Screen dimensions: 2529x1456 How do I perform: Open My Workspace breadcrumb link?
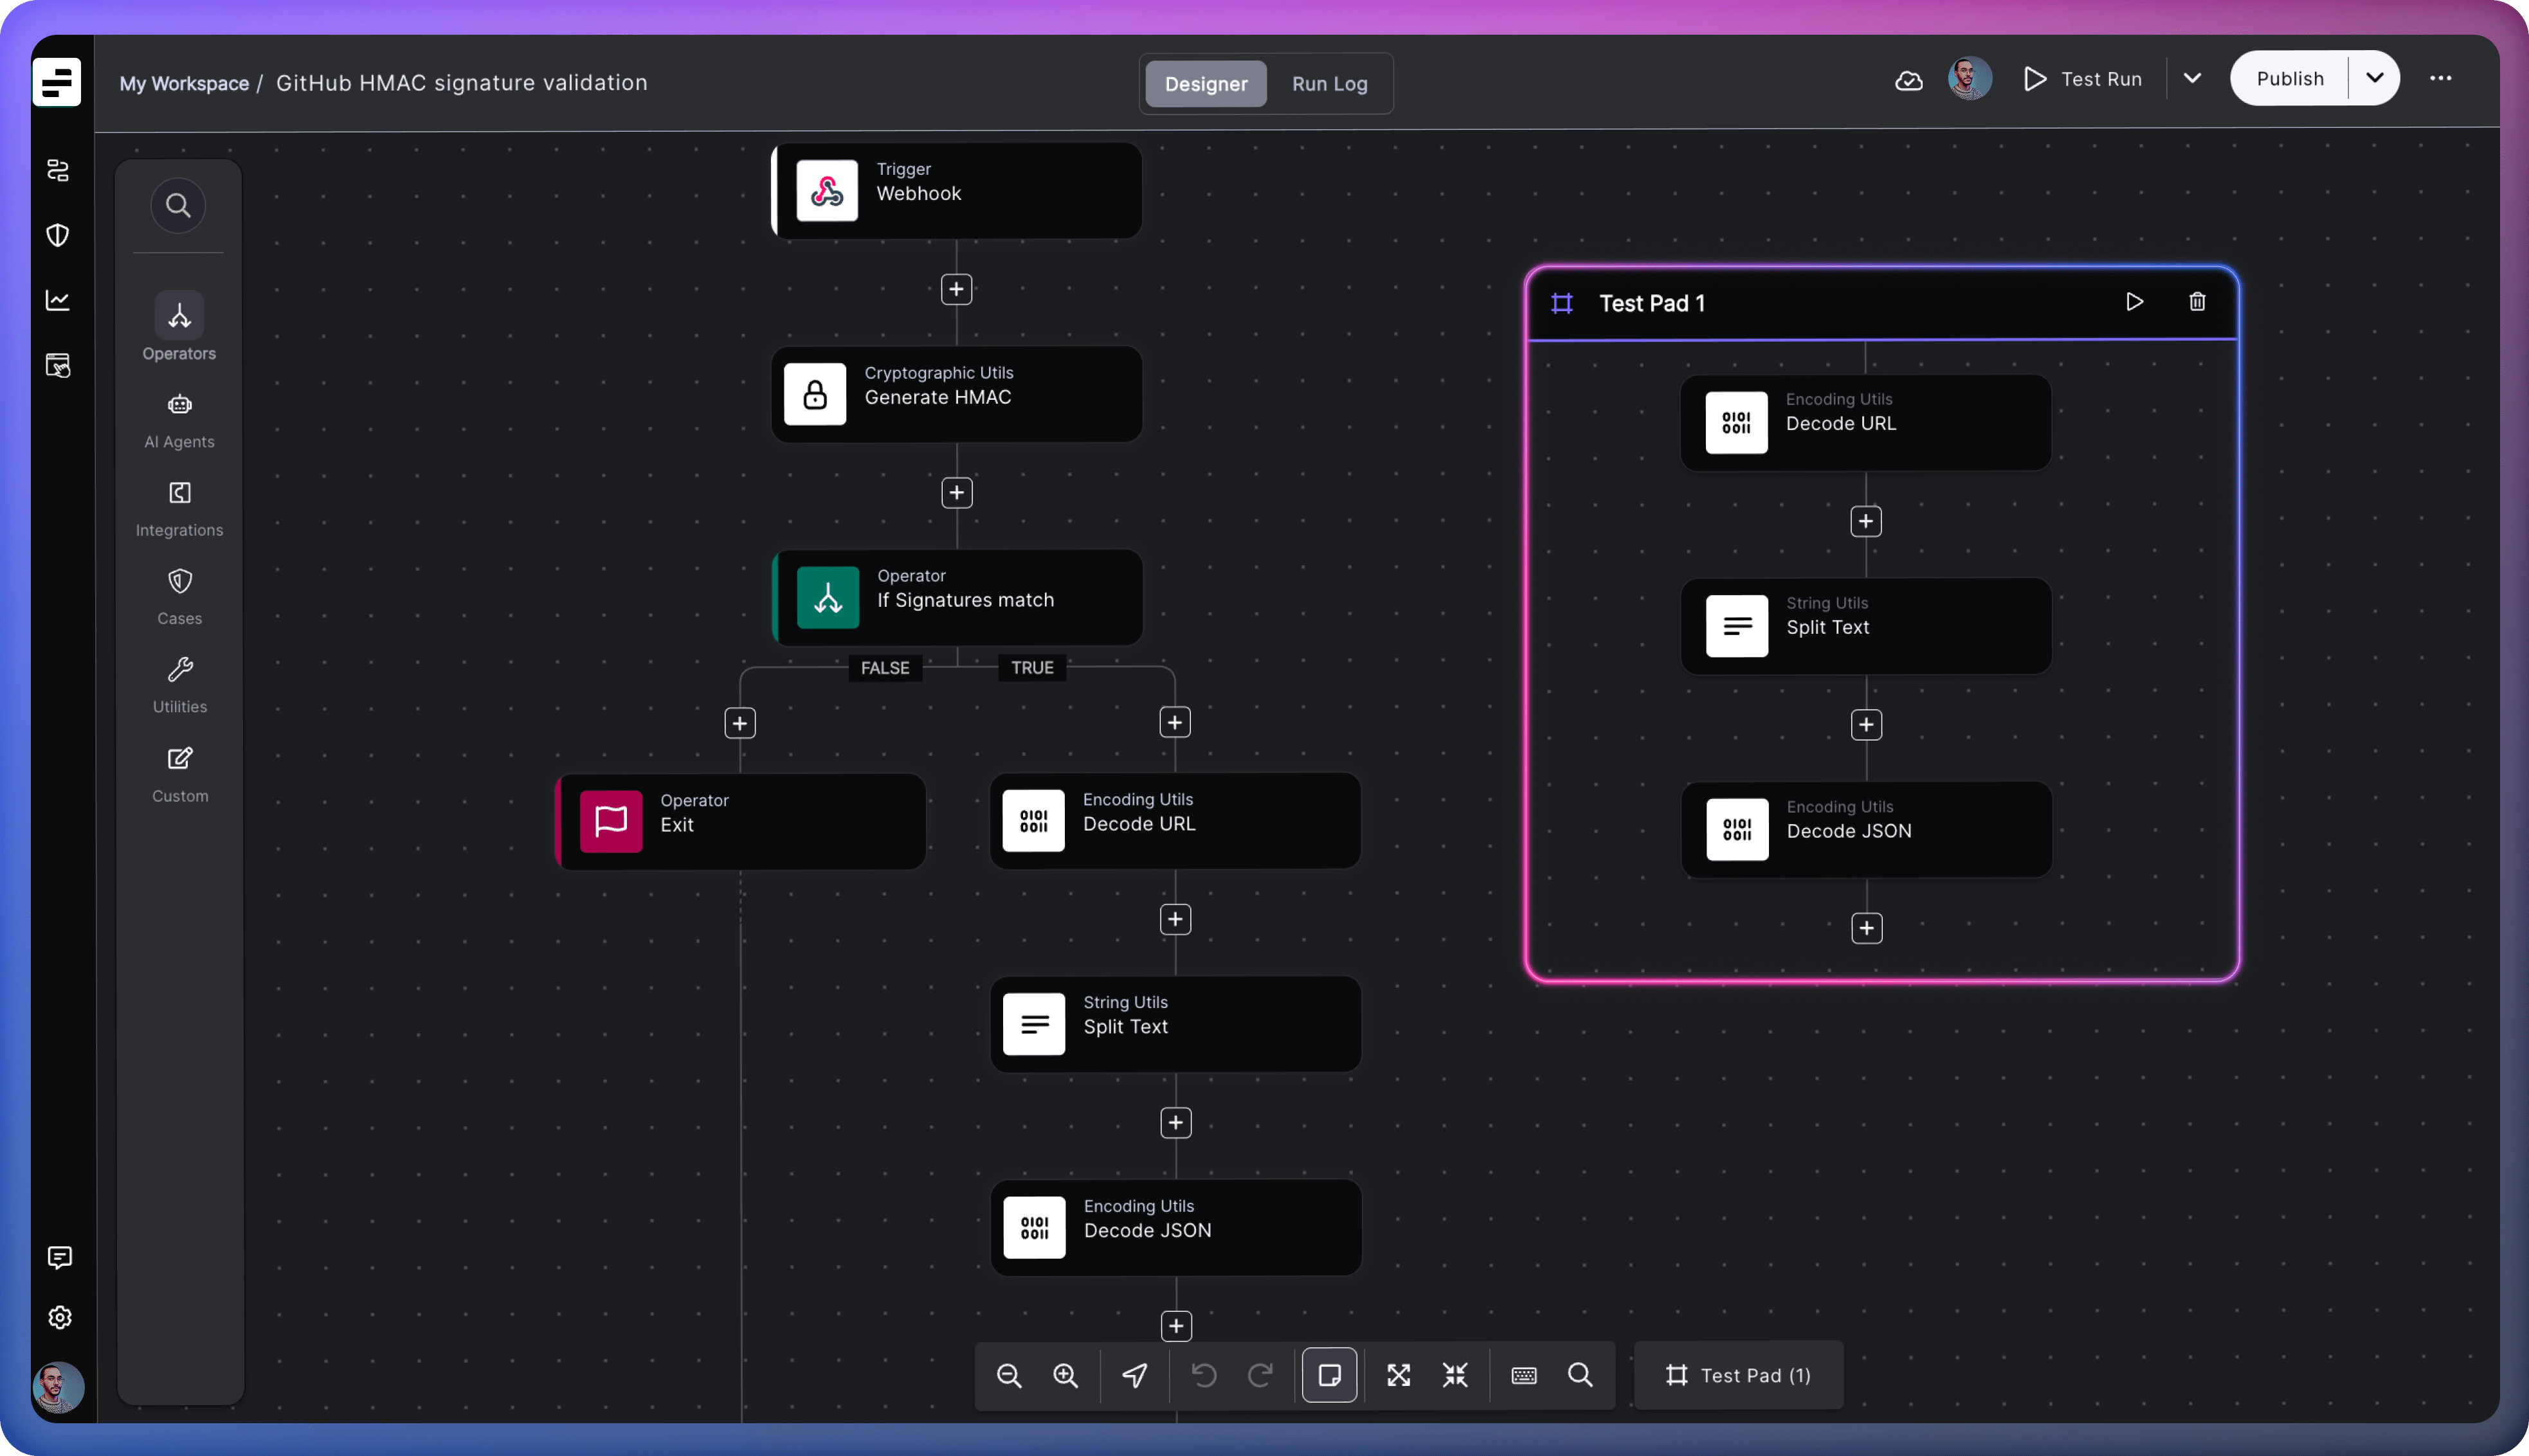pos(184,83)
